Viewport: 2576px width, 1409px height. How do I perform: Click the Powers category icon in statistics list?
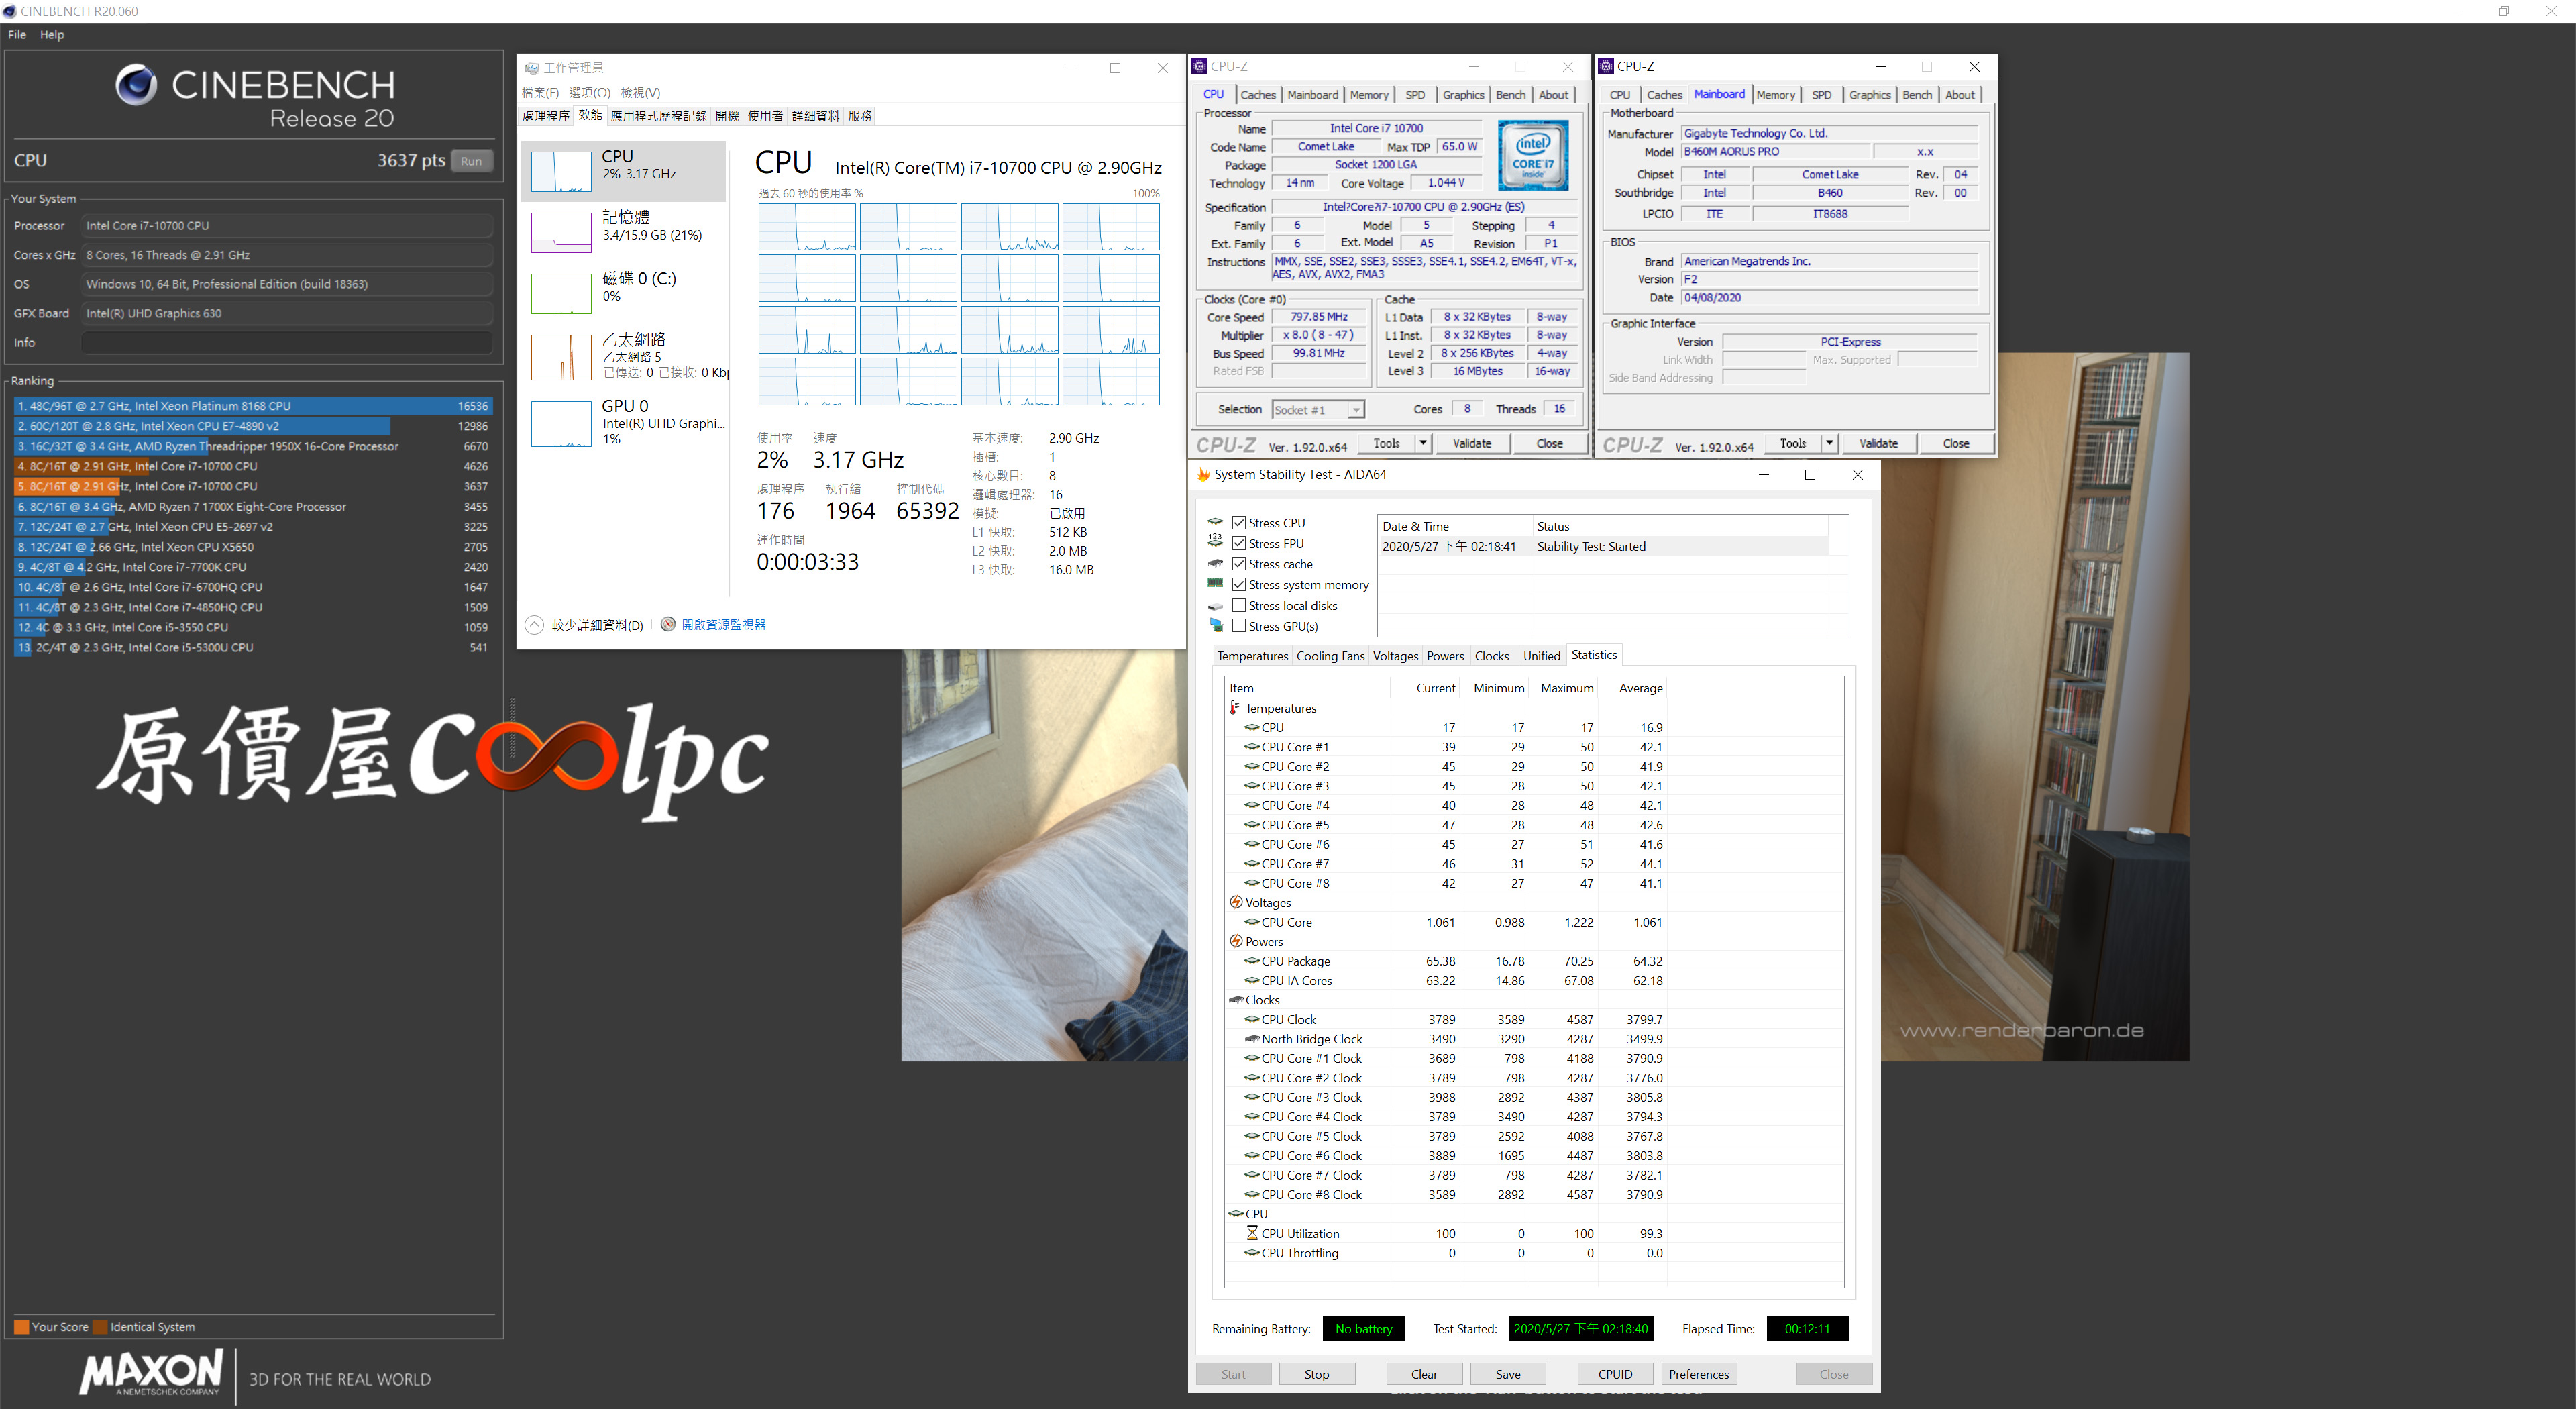coord(1236,941)
